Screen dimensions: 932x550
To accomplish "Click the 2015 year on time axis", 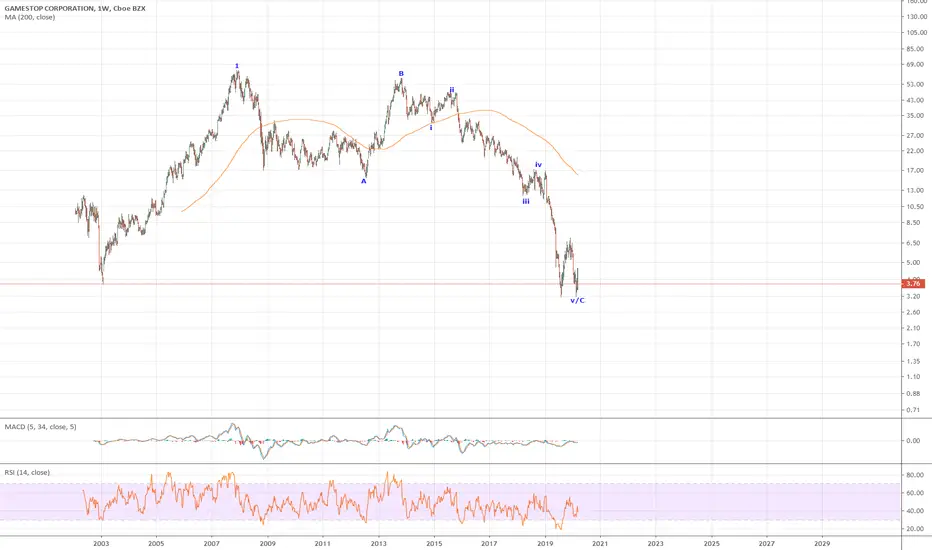I will (434, 543).
